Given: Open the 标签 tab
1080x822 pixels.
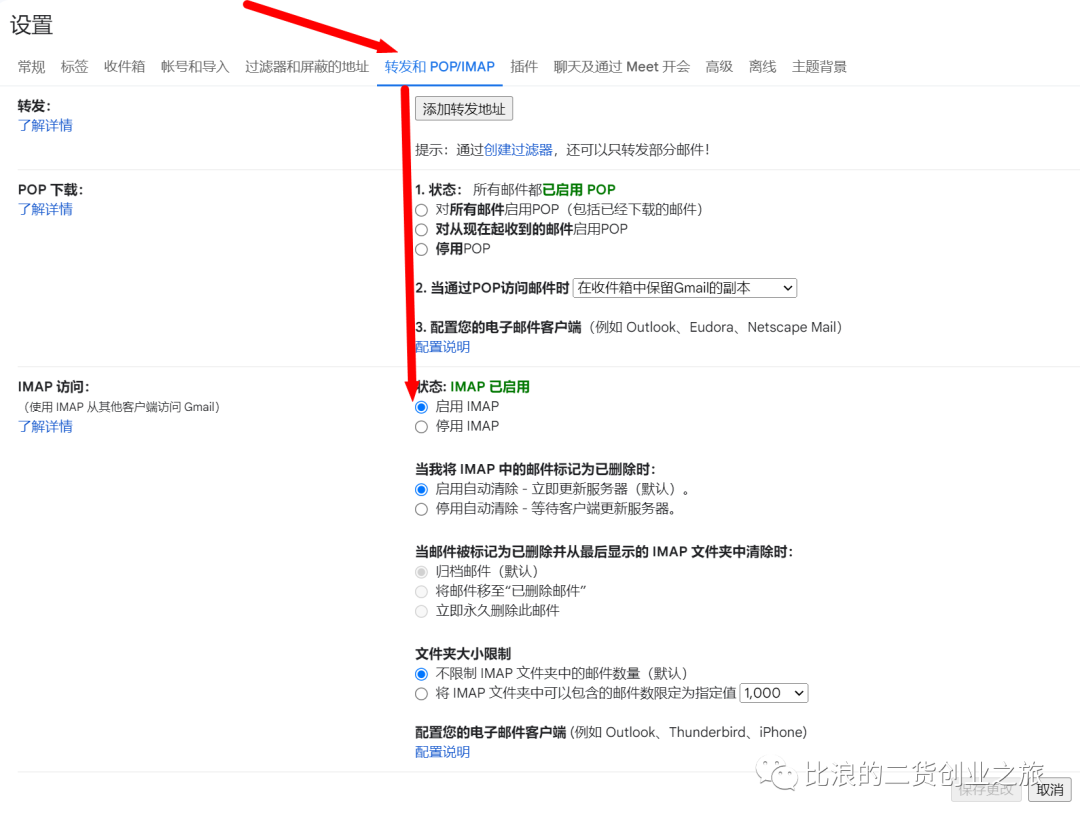Looking at the screenshot, I should (x=74, y=66).
